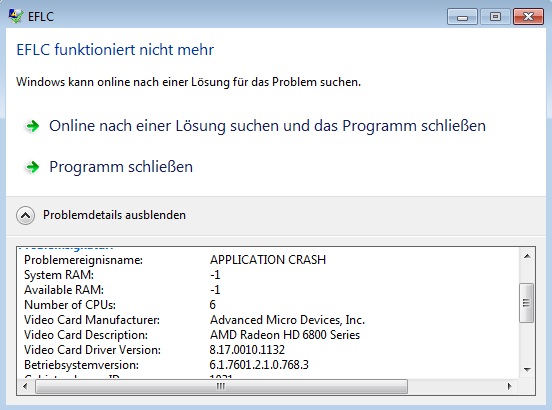Viewport: 552px width, 410px height.
Task: Select 'Advanced Micro Devices, Inc.' value
Action: coord(287,320)
